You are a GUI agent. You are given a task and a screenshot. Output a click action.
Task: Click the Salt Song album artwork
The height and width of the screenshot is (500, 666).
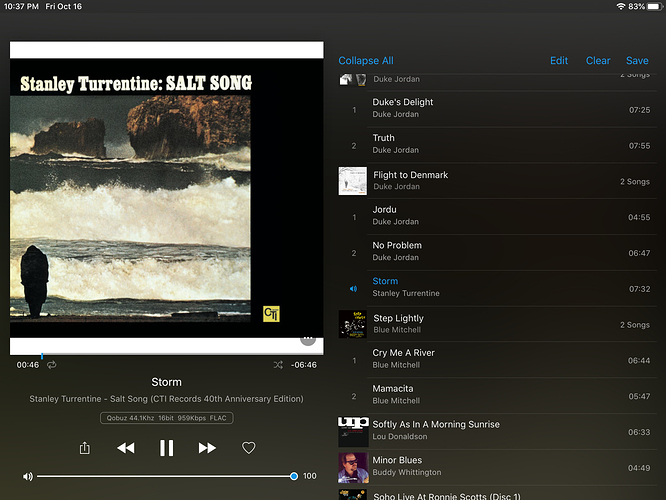pyautogui.click(x=166, y=198)
